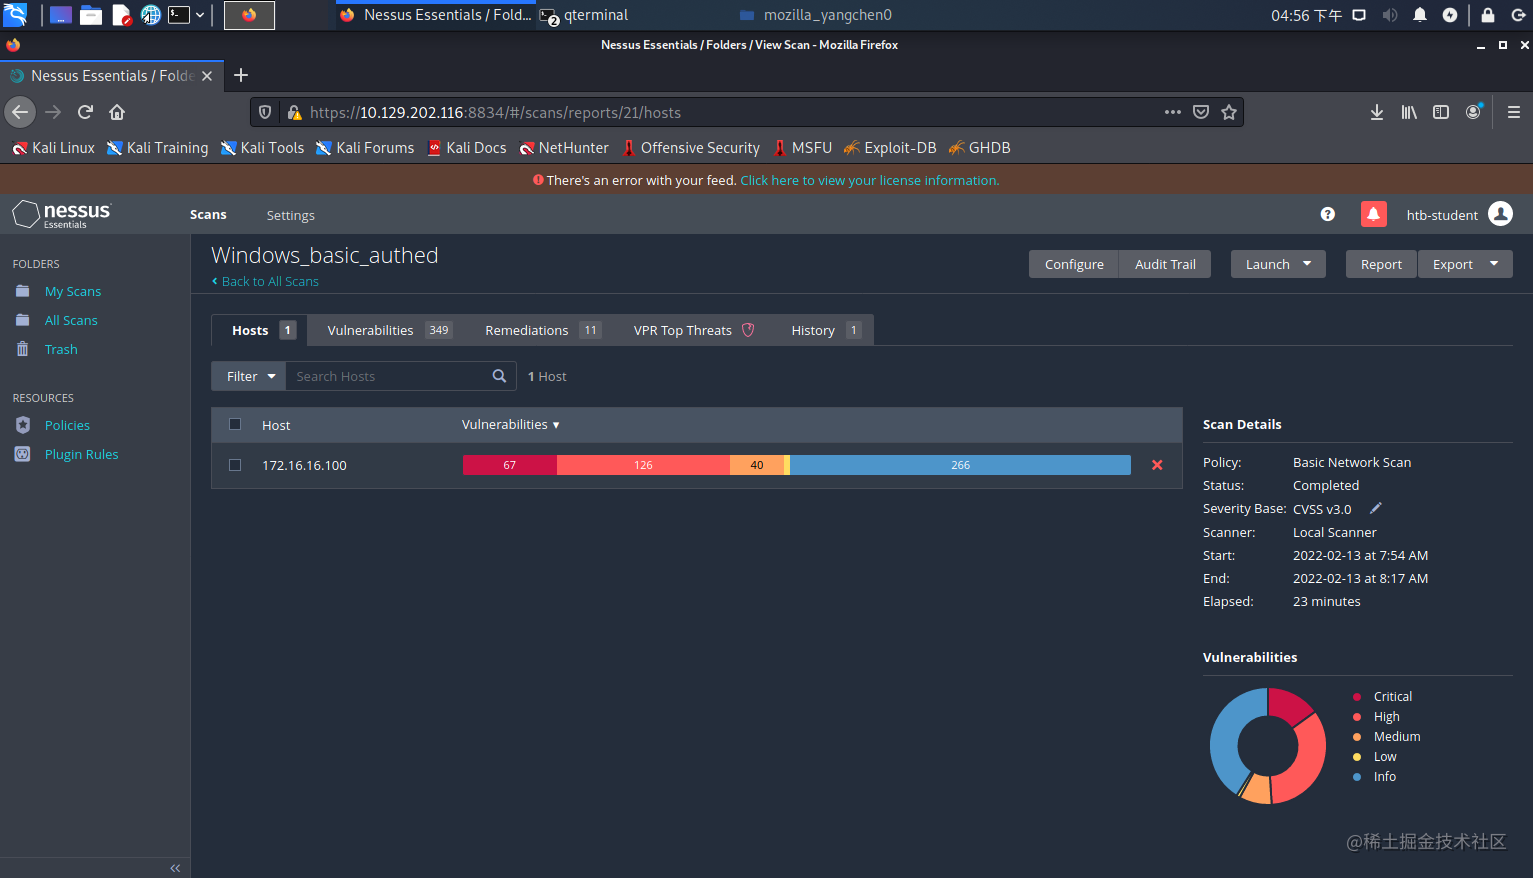Open Policies under Resources
Screen dimensions: 1533x878
click(67, 426)
